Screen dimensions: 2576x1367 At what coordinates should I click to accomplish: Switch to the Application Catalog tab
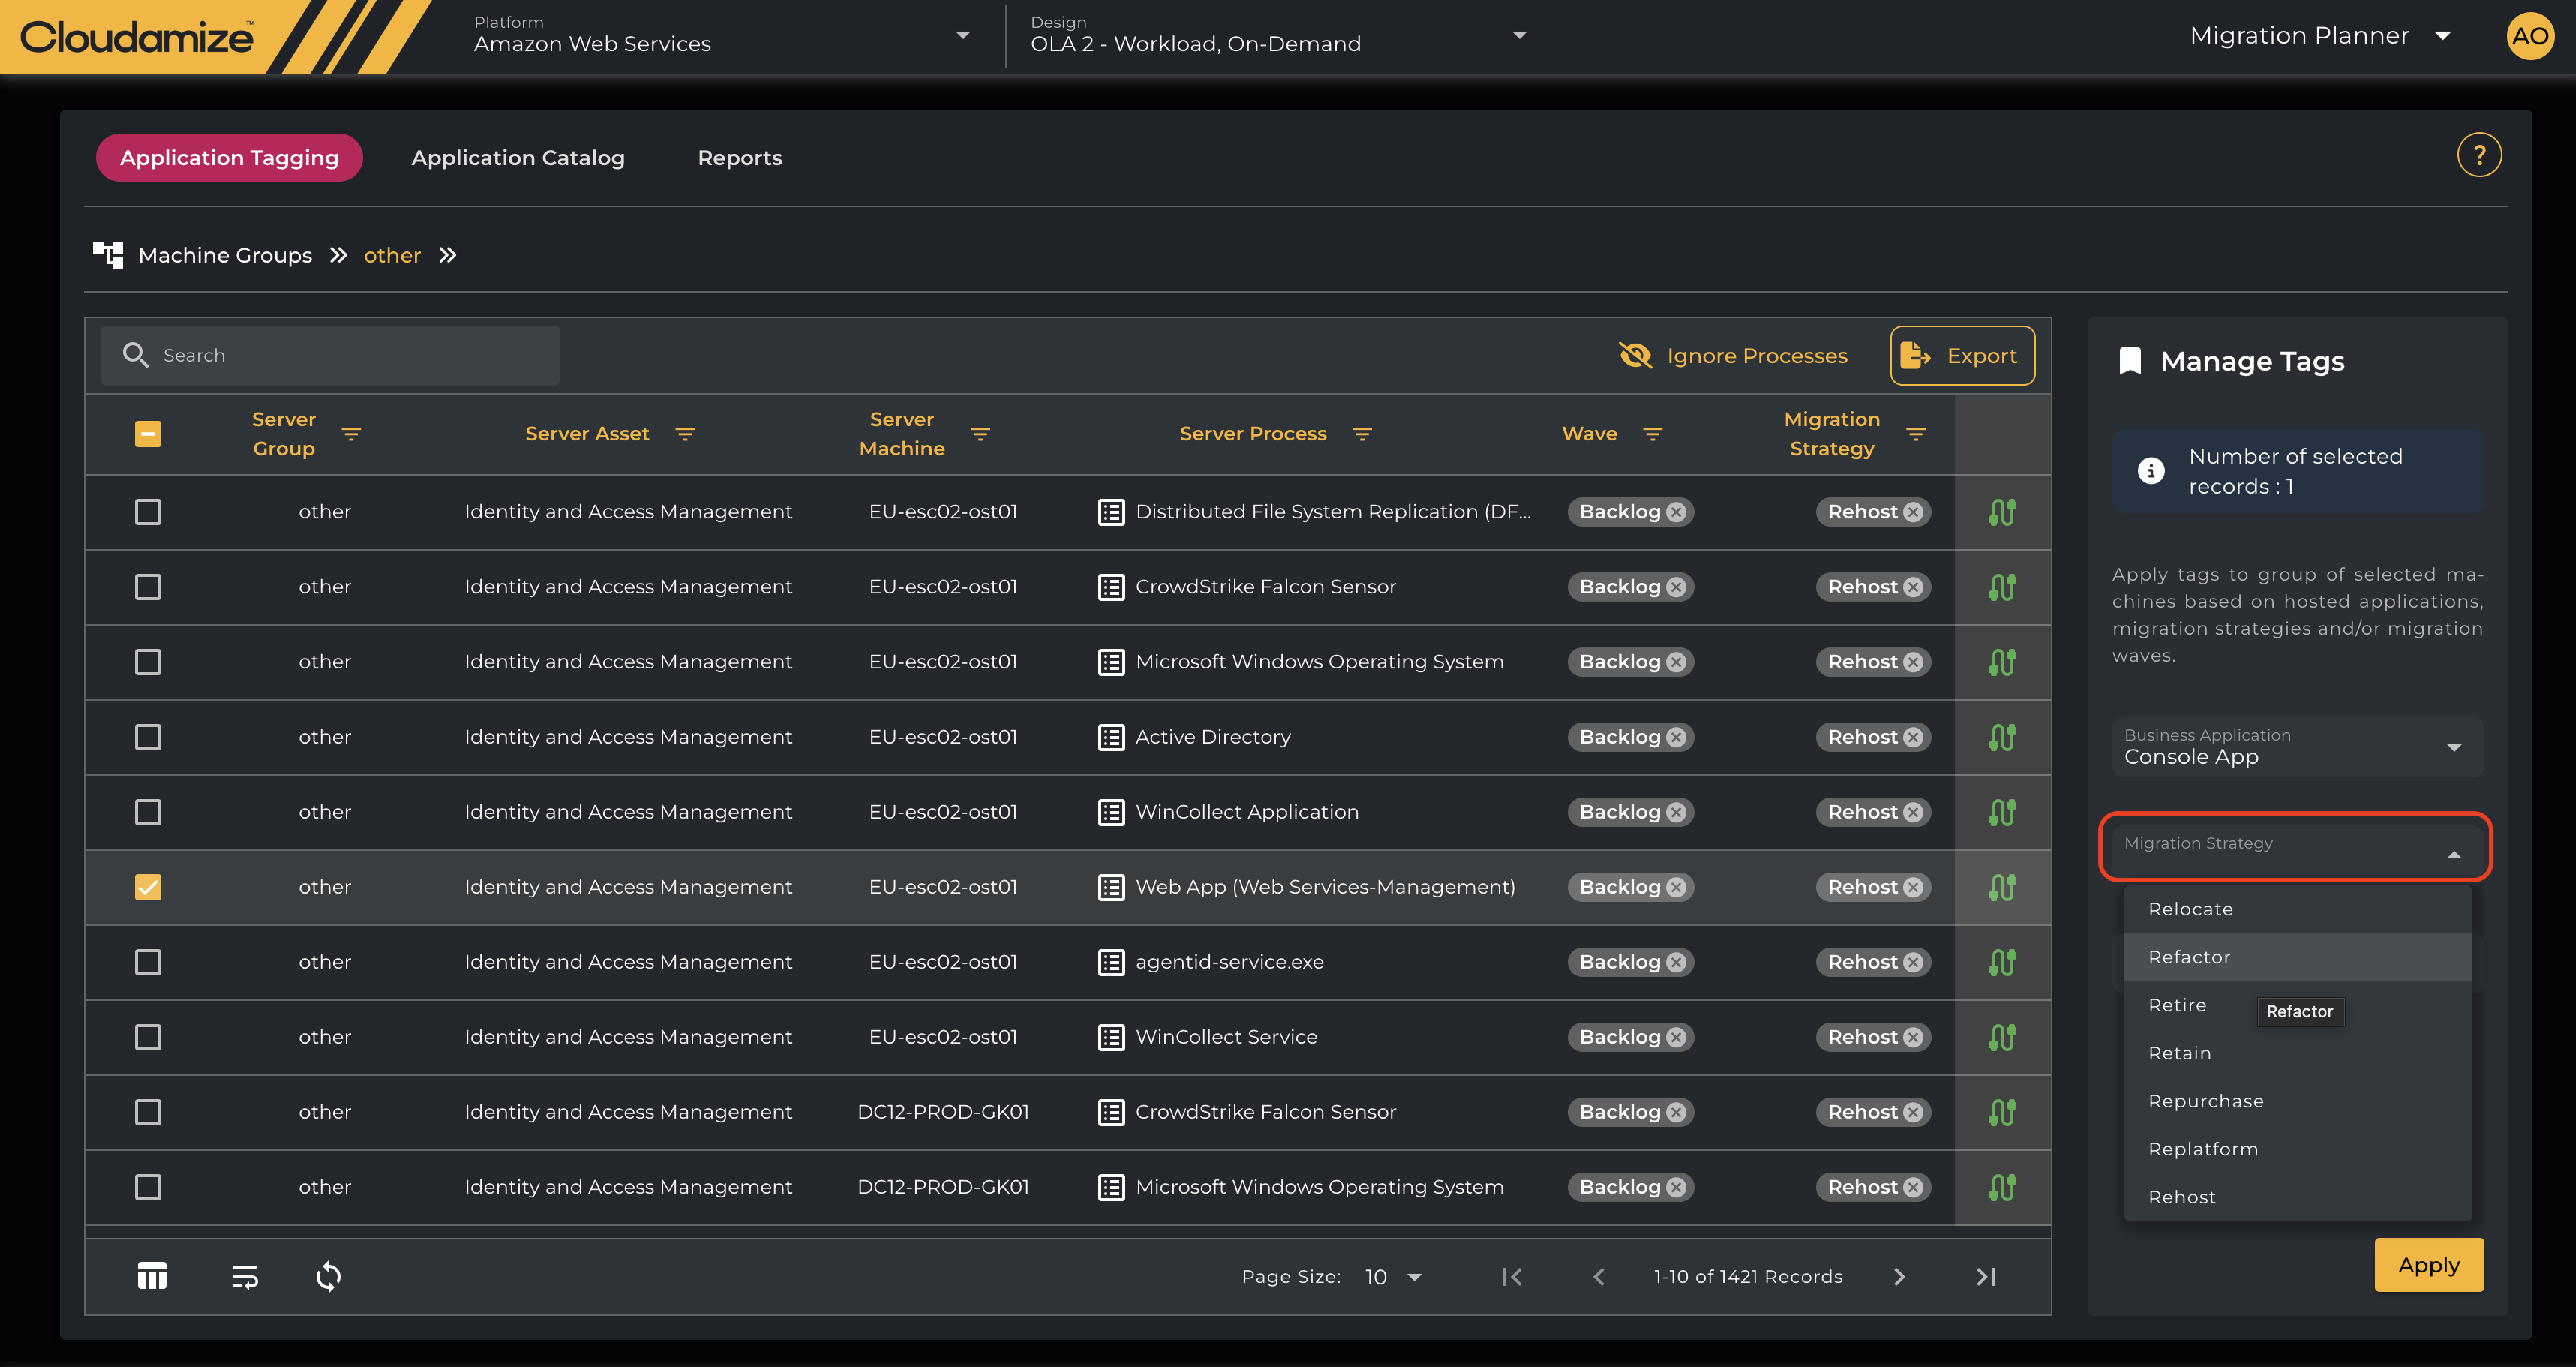pyautogui.click(x=517, y=158)
